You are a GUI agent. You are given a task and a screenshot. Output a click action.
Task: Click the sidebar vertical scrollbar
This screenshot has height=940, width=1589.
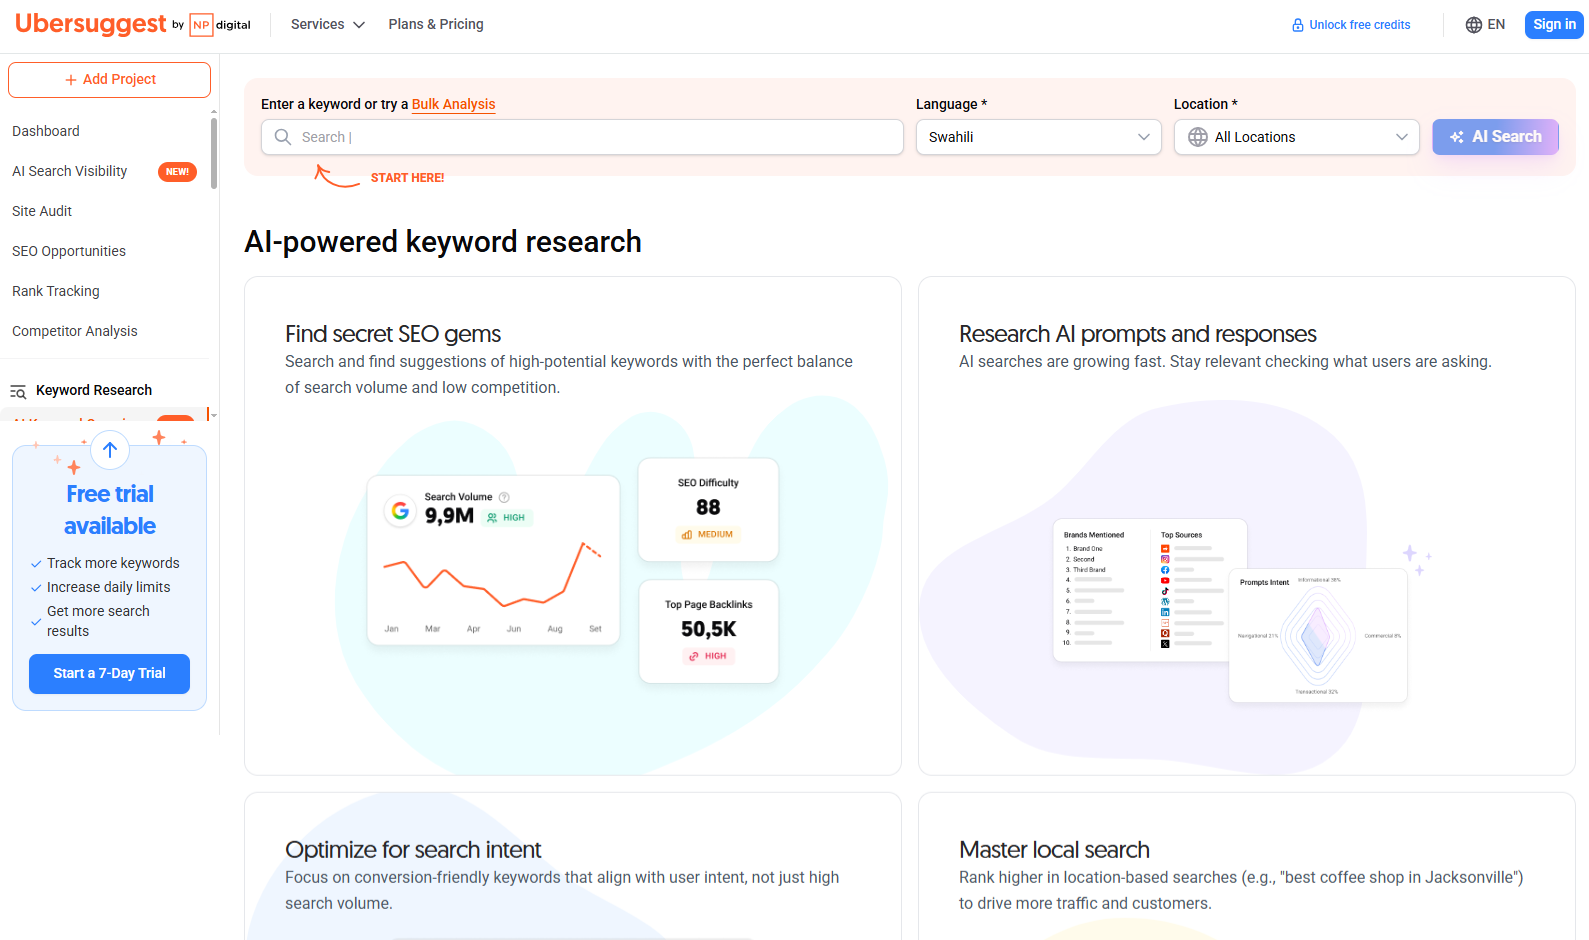click(x=214, y=153)
